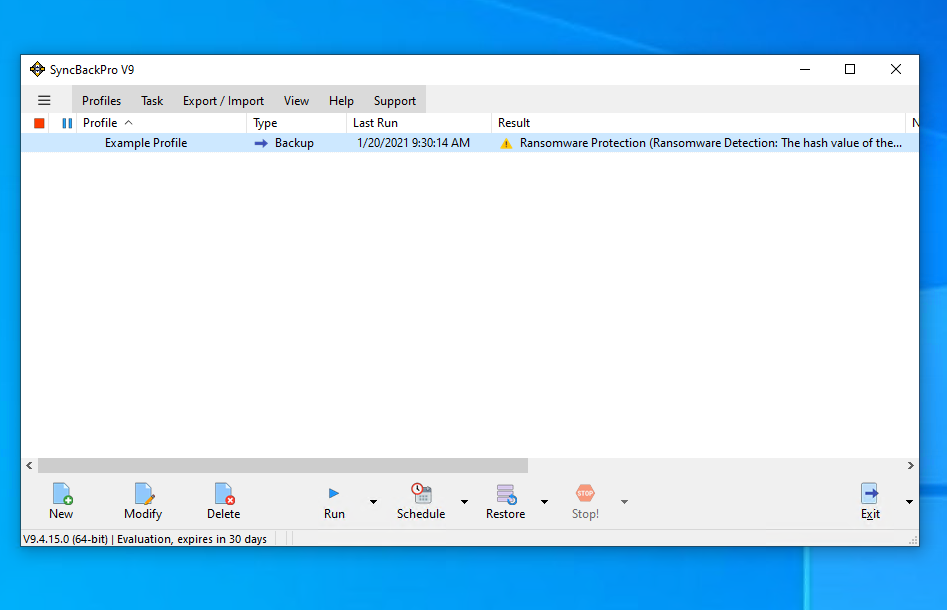Click the red stop column header icon
The image size is (947, 610).
coord(39,123)
